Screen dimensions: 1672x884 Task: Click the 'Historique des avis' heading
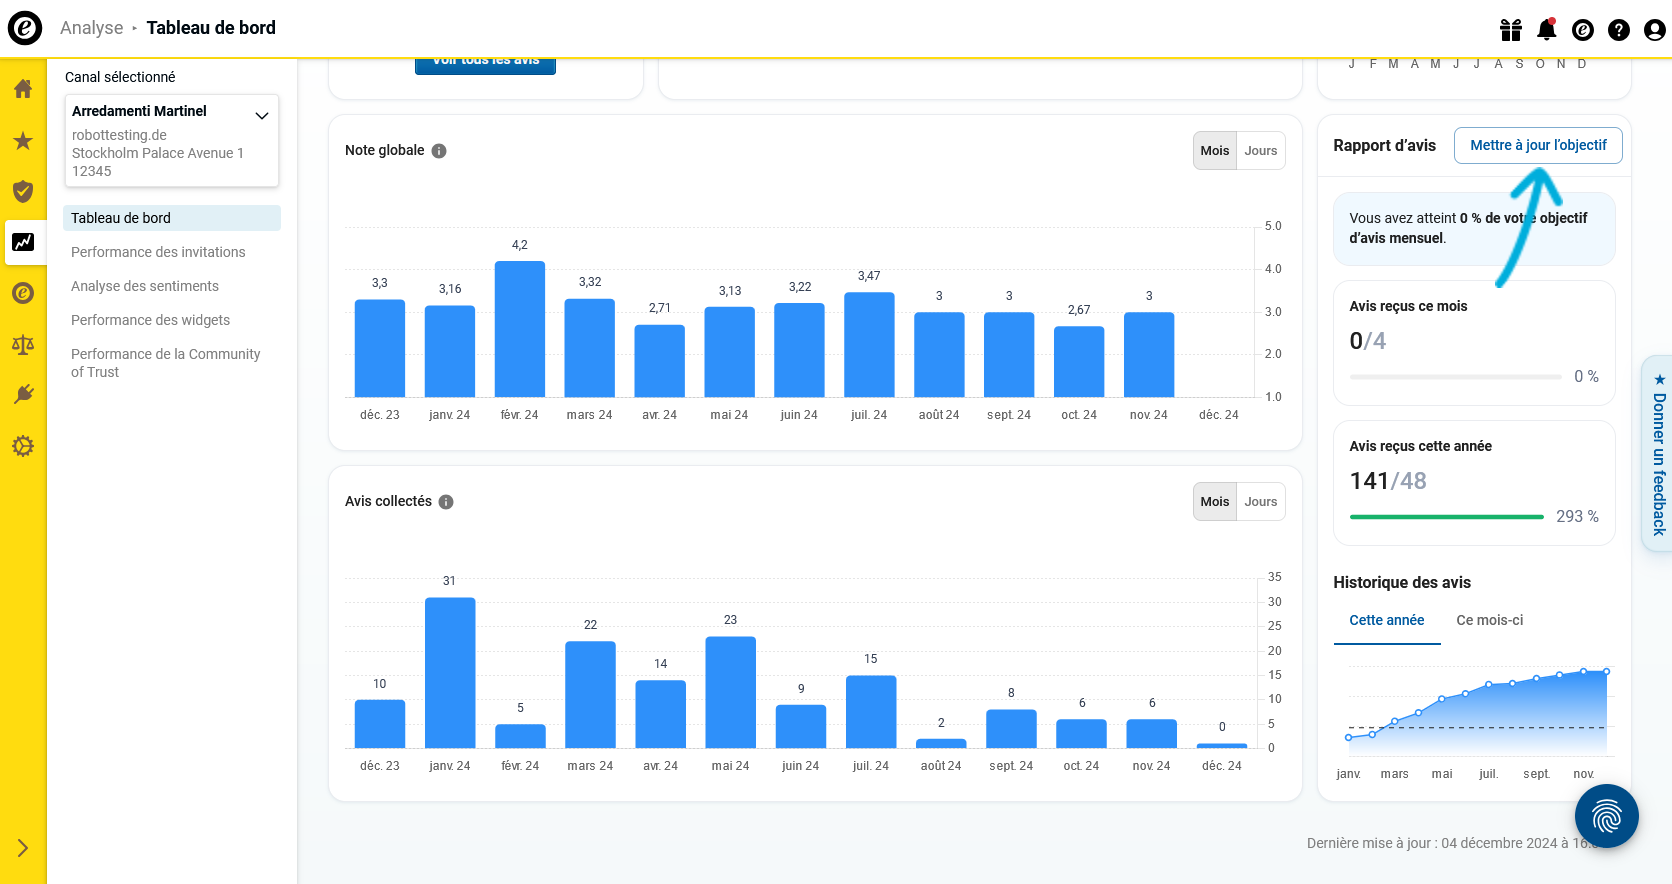click(x=1402, y=583)
